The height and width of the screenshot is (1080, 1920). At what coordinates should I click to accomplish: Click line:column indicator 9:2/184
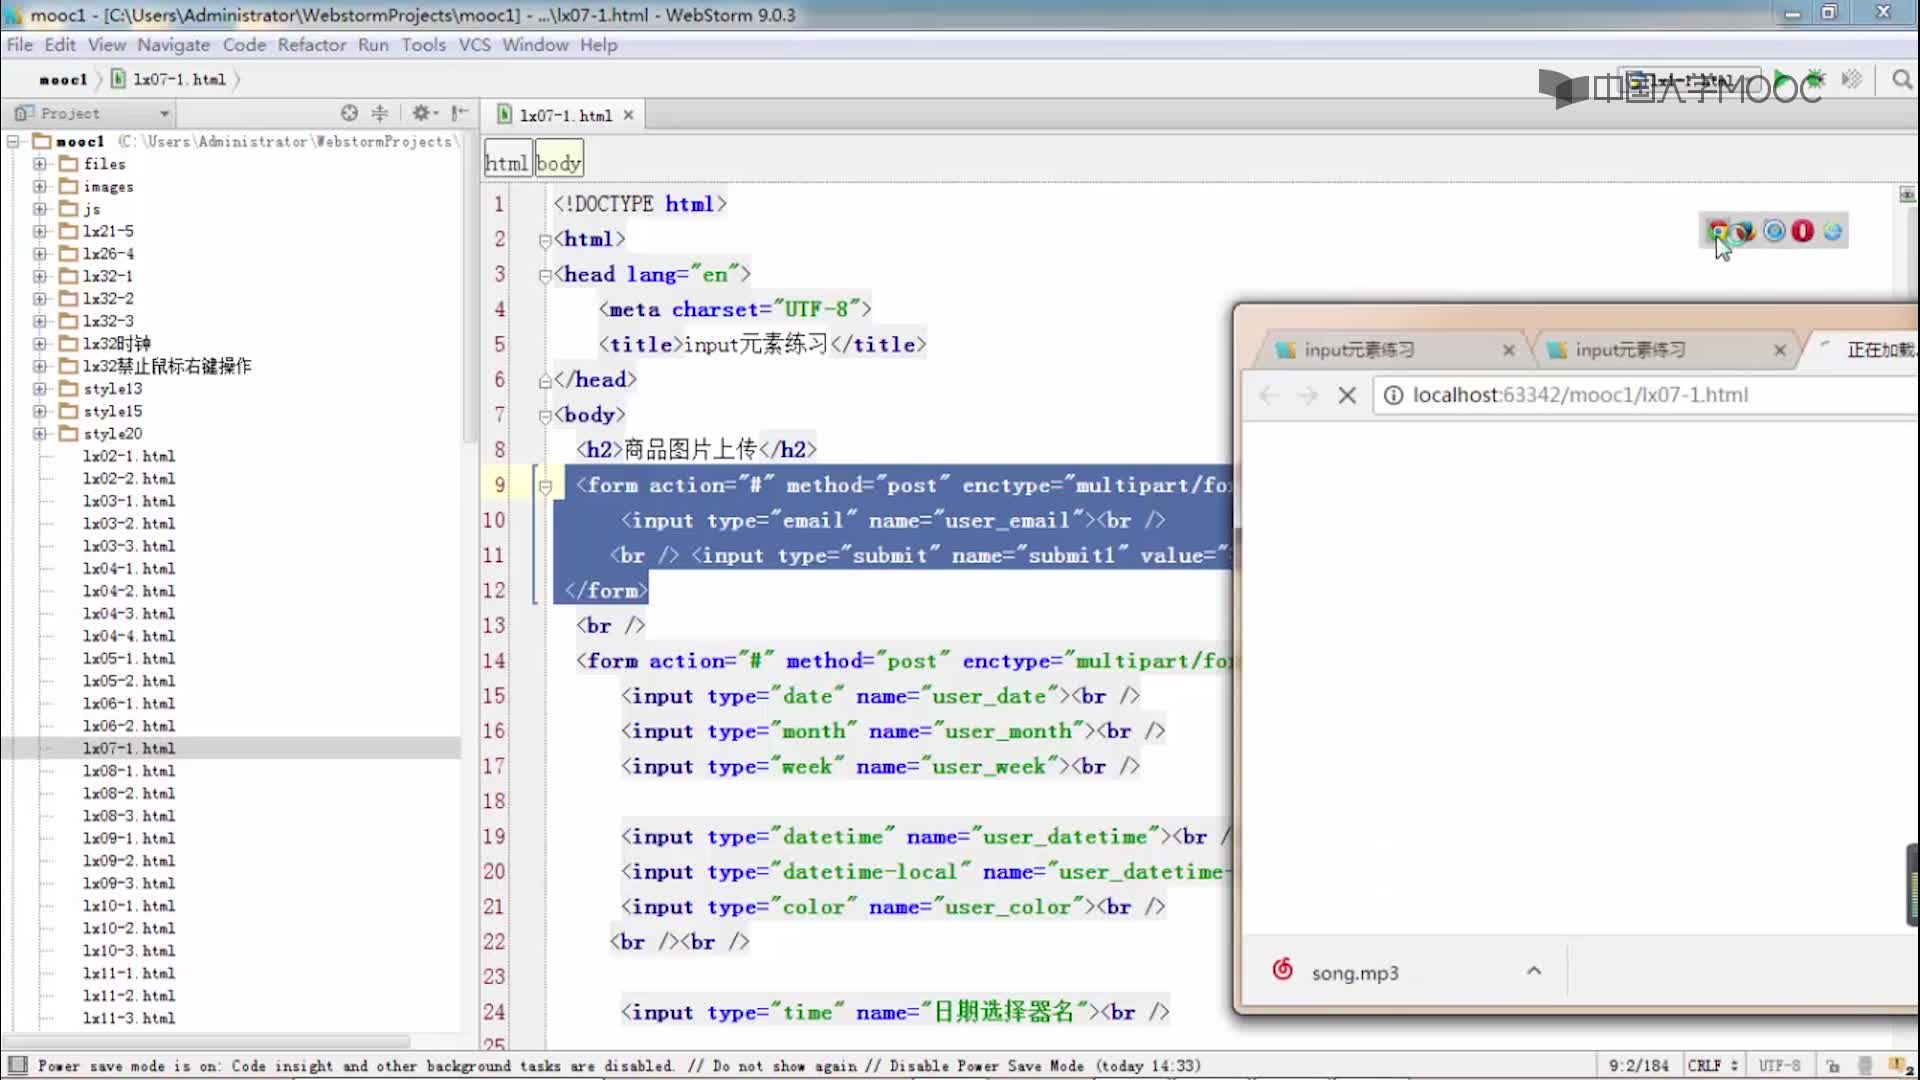coord(1639,1066)
